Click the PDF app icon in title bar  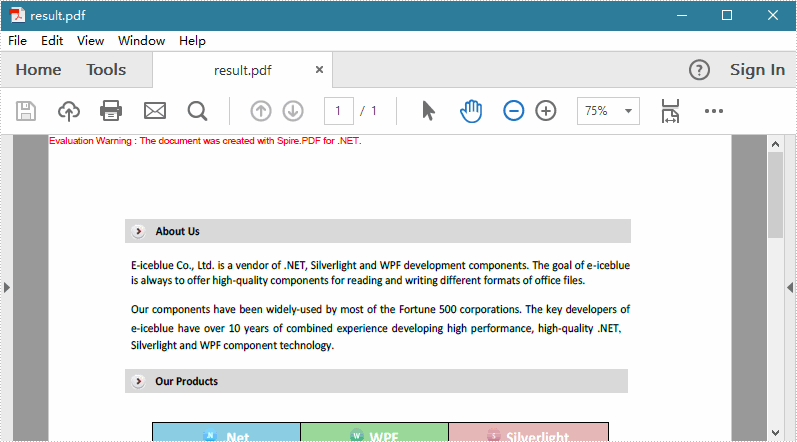[x=17, y=15]
